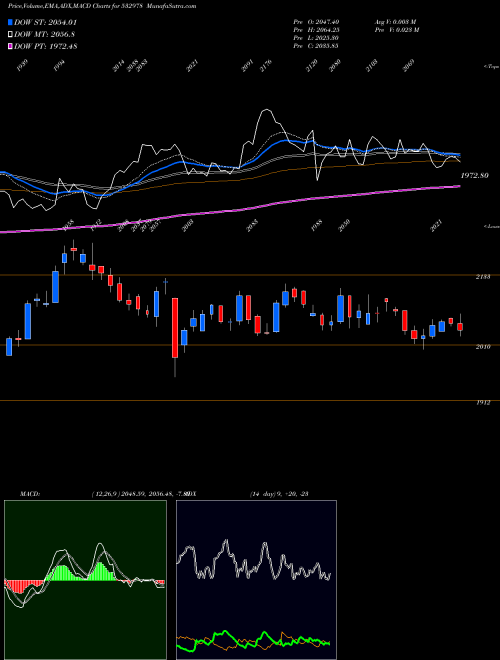Click the 'Pre O: 2047.40' open value
500x660 pixels.
[x=316, y=22]
